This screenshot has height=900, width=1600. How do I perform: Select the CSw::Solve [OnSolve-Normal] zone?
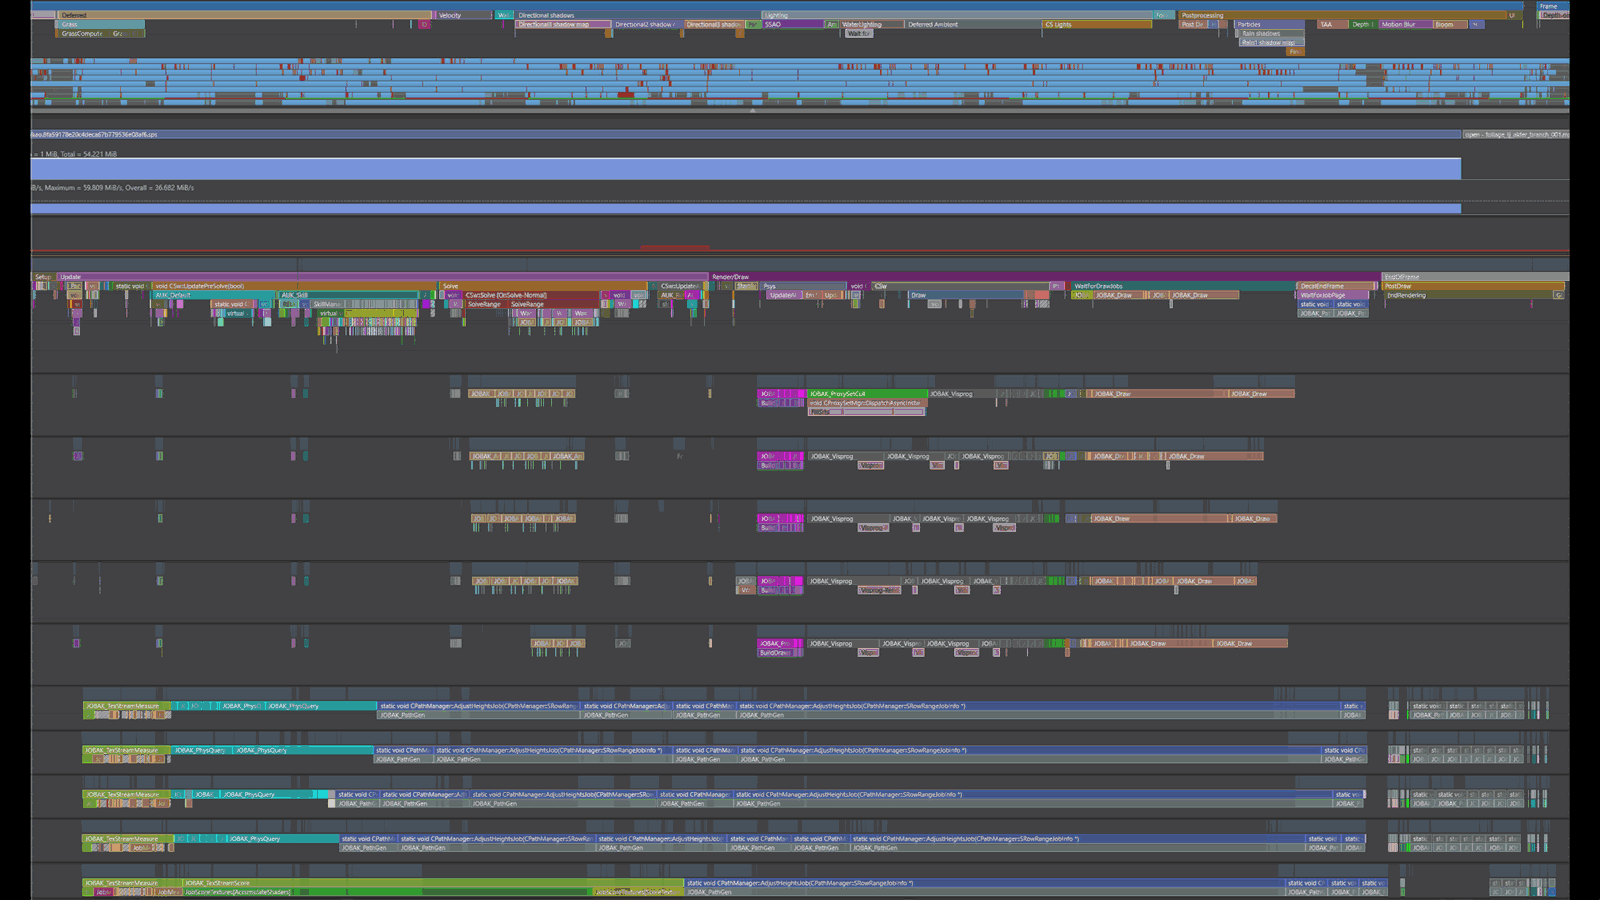coord(529,295)
